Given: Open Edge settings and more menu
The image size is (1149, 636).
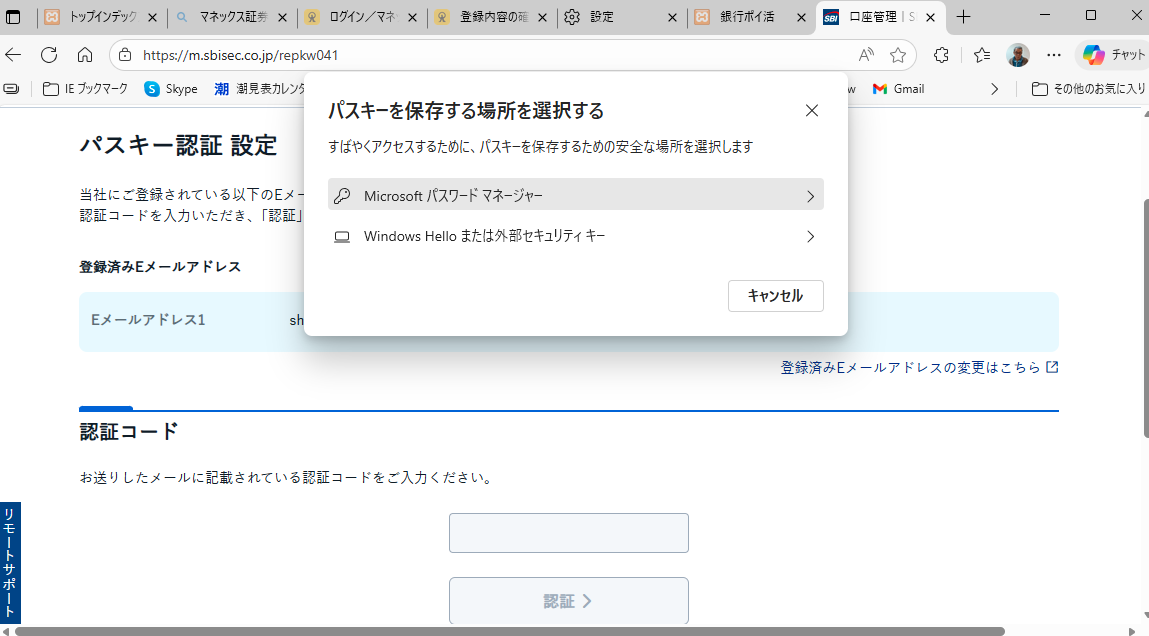Looking at the screenshot, I should [1054, 55].
